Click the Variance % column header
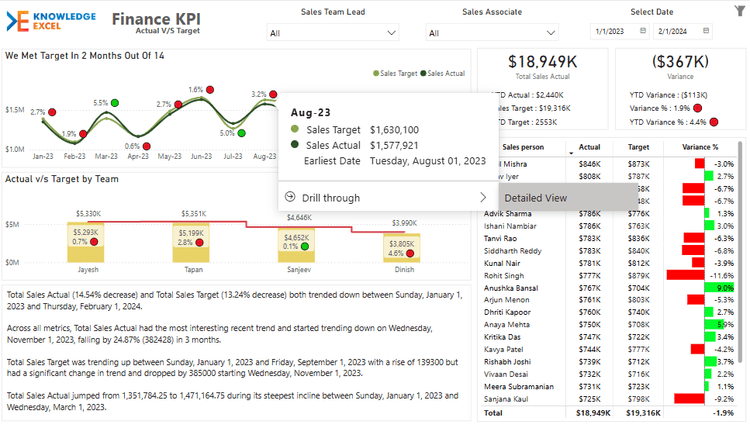 (700, 147)
